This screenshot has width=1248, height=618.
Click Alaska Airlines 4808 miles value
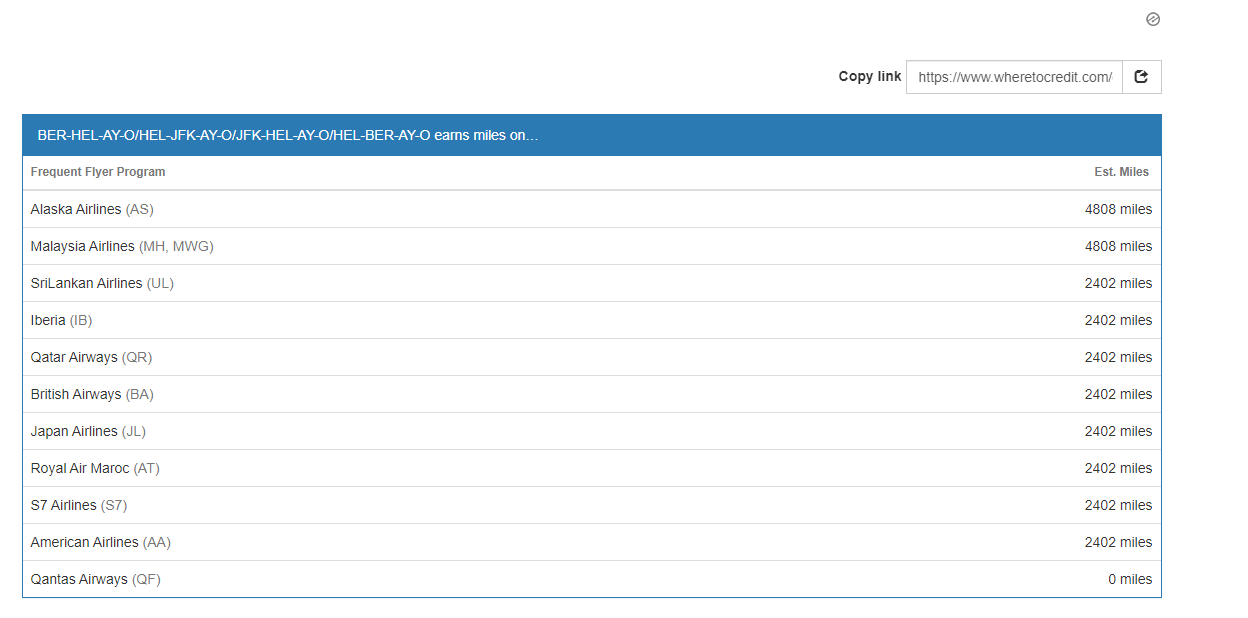coord(1118,209)
